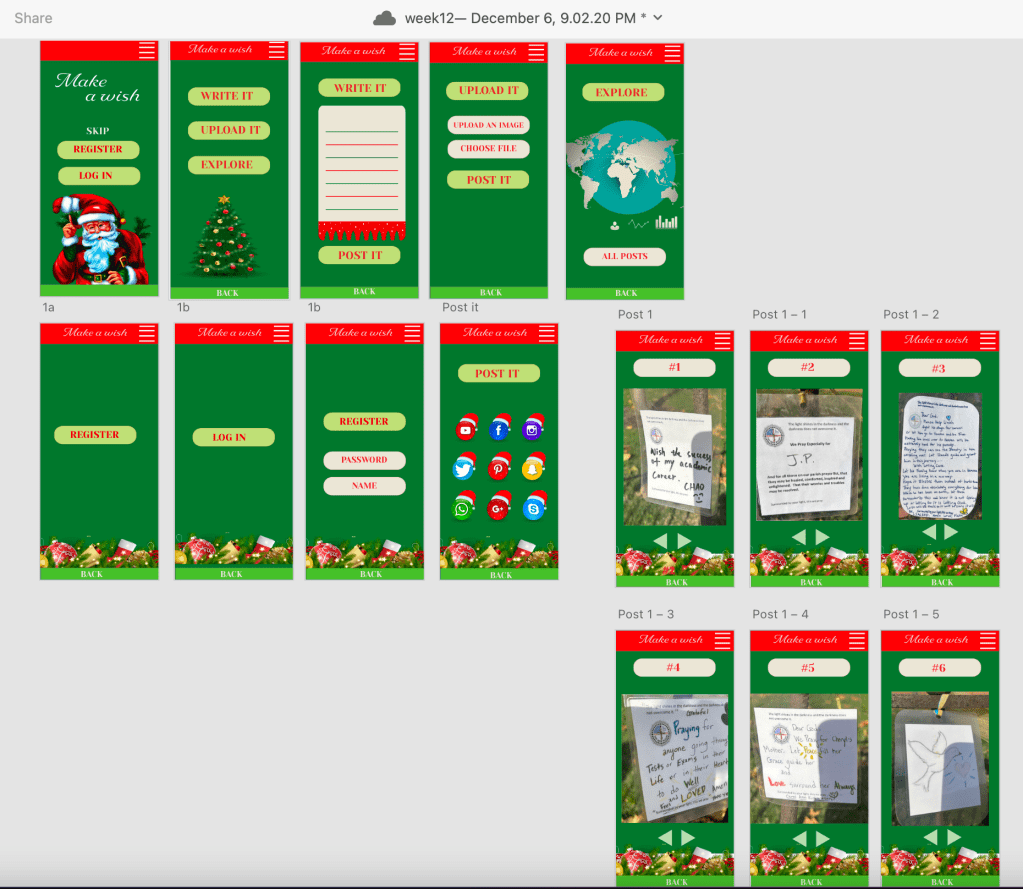This screenshot has height=889, width=1023.
Task: Click the red Google+ icon
Action: pos(498,509)
